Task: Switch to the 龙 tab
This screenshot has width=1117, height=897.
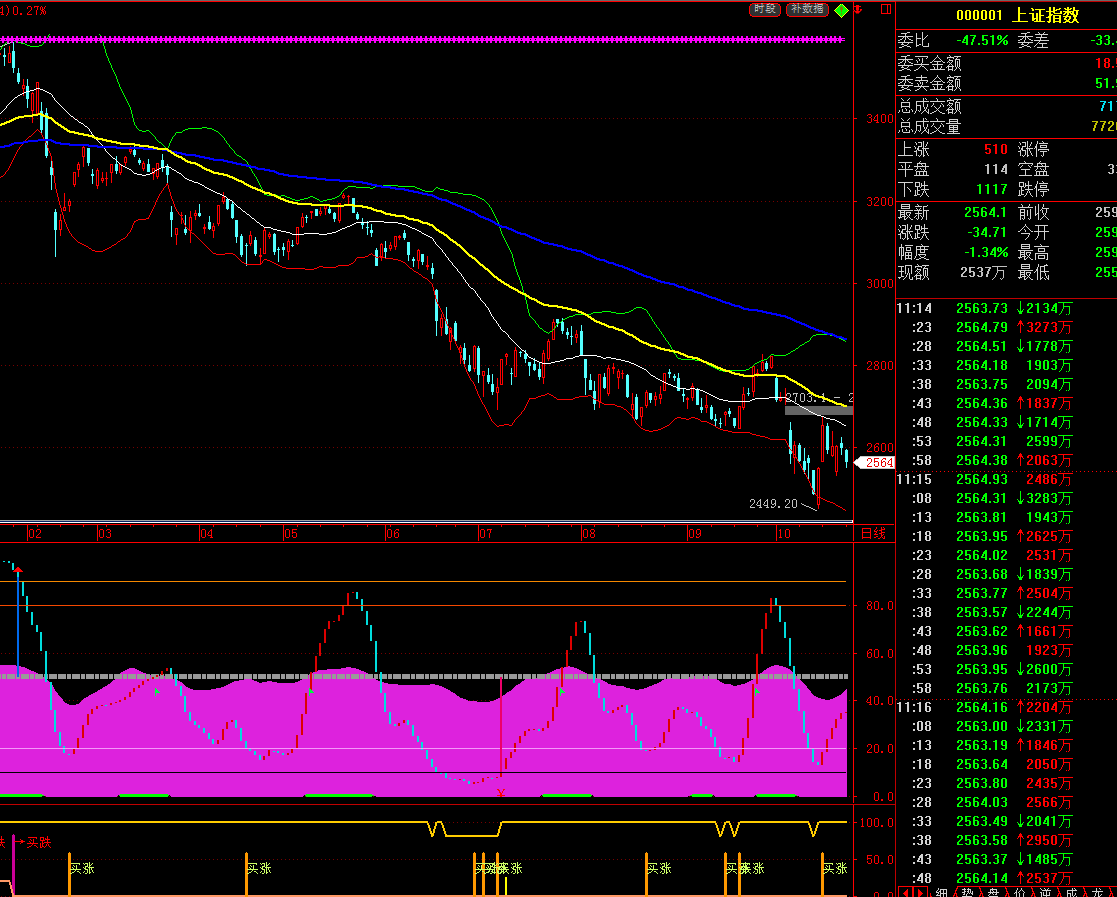Action: pyautogui.click(x=1097, y=892)
